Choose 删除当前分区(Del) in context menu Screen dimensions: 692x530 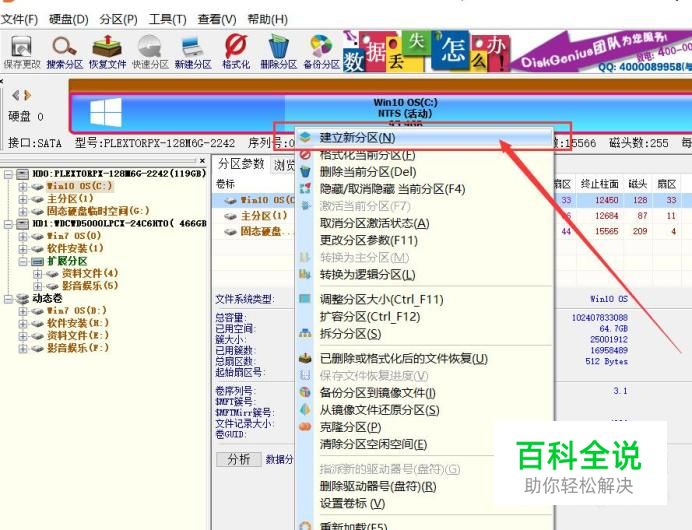click(424, 172)
